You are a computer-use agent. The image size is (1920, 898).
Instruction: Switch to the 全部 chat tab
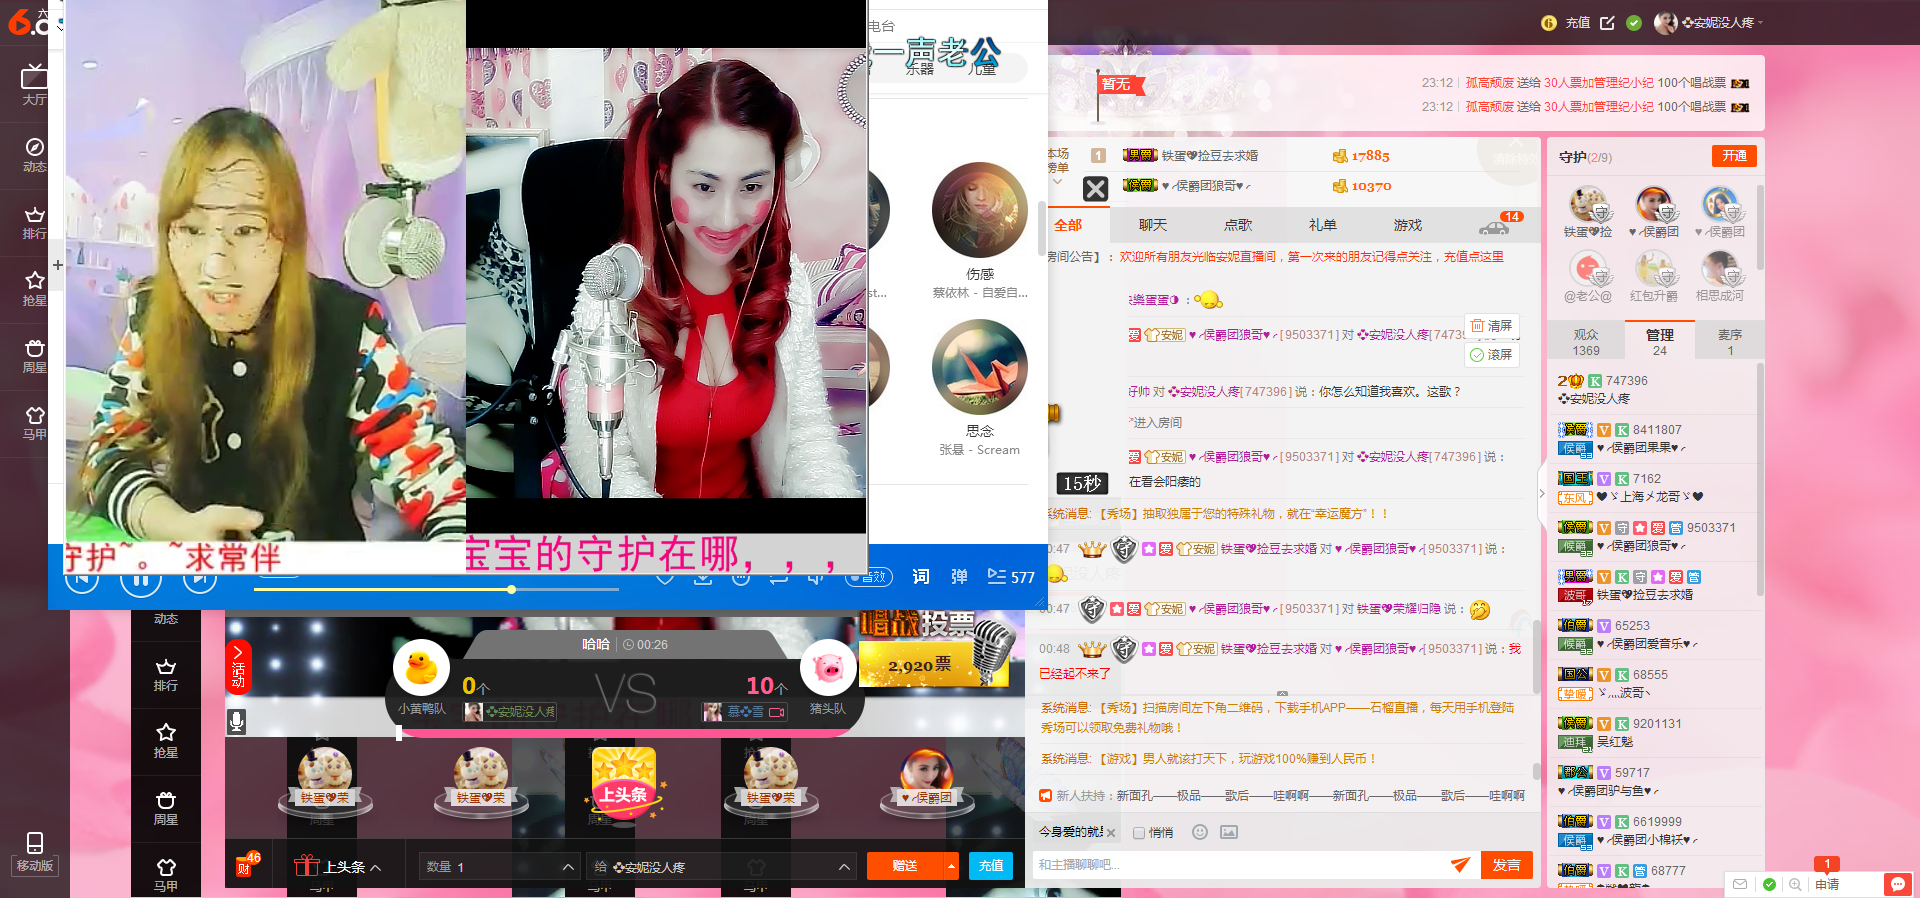[x=1068, y=225]
